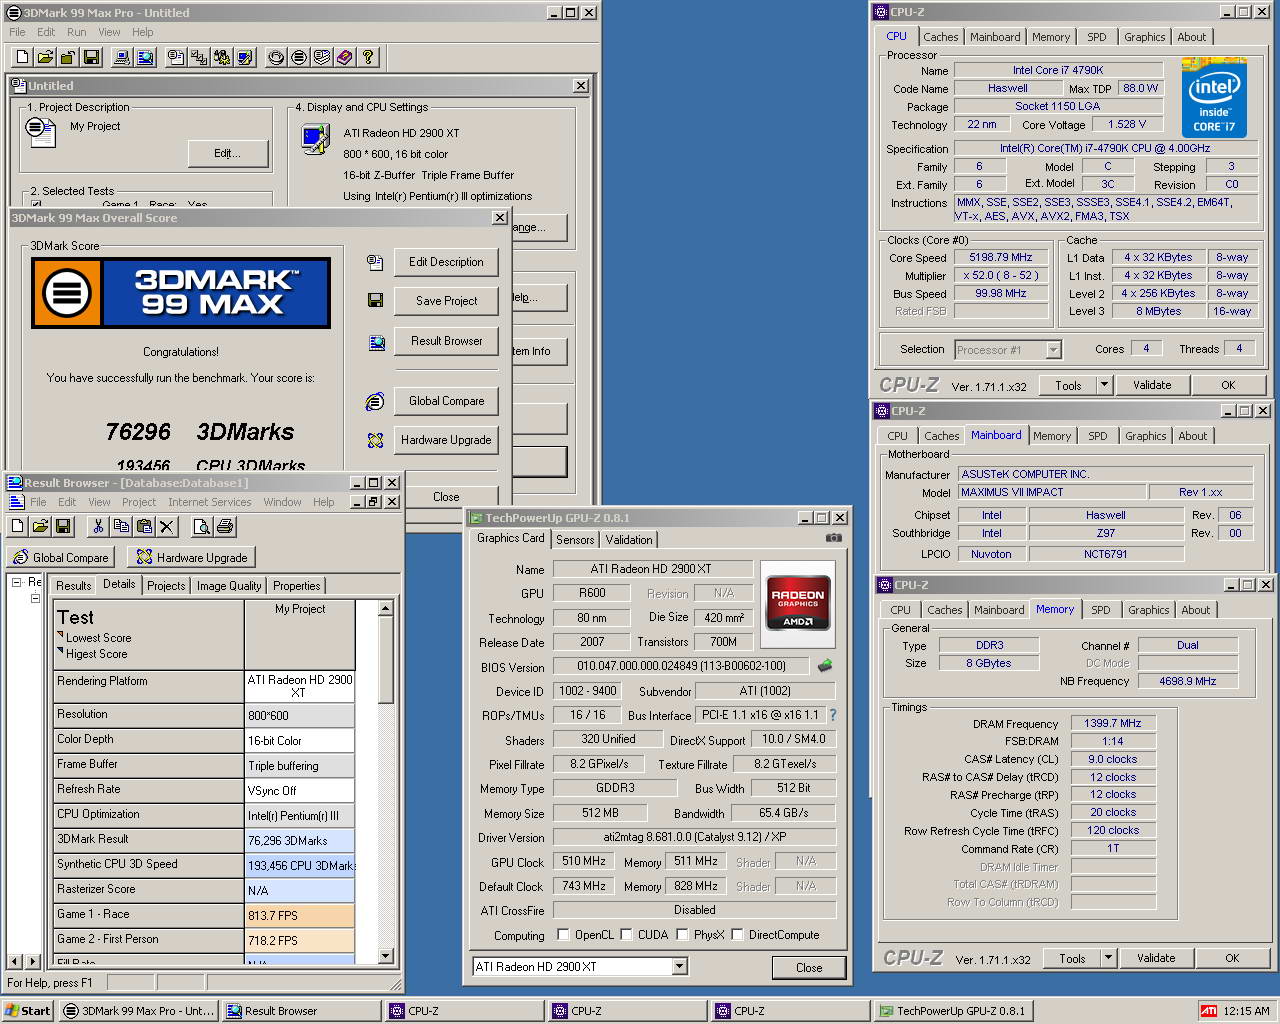Click Open folder icon in Result Browser toolbar

(40, 526)
